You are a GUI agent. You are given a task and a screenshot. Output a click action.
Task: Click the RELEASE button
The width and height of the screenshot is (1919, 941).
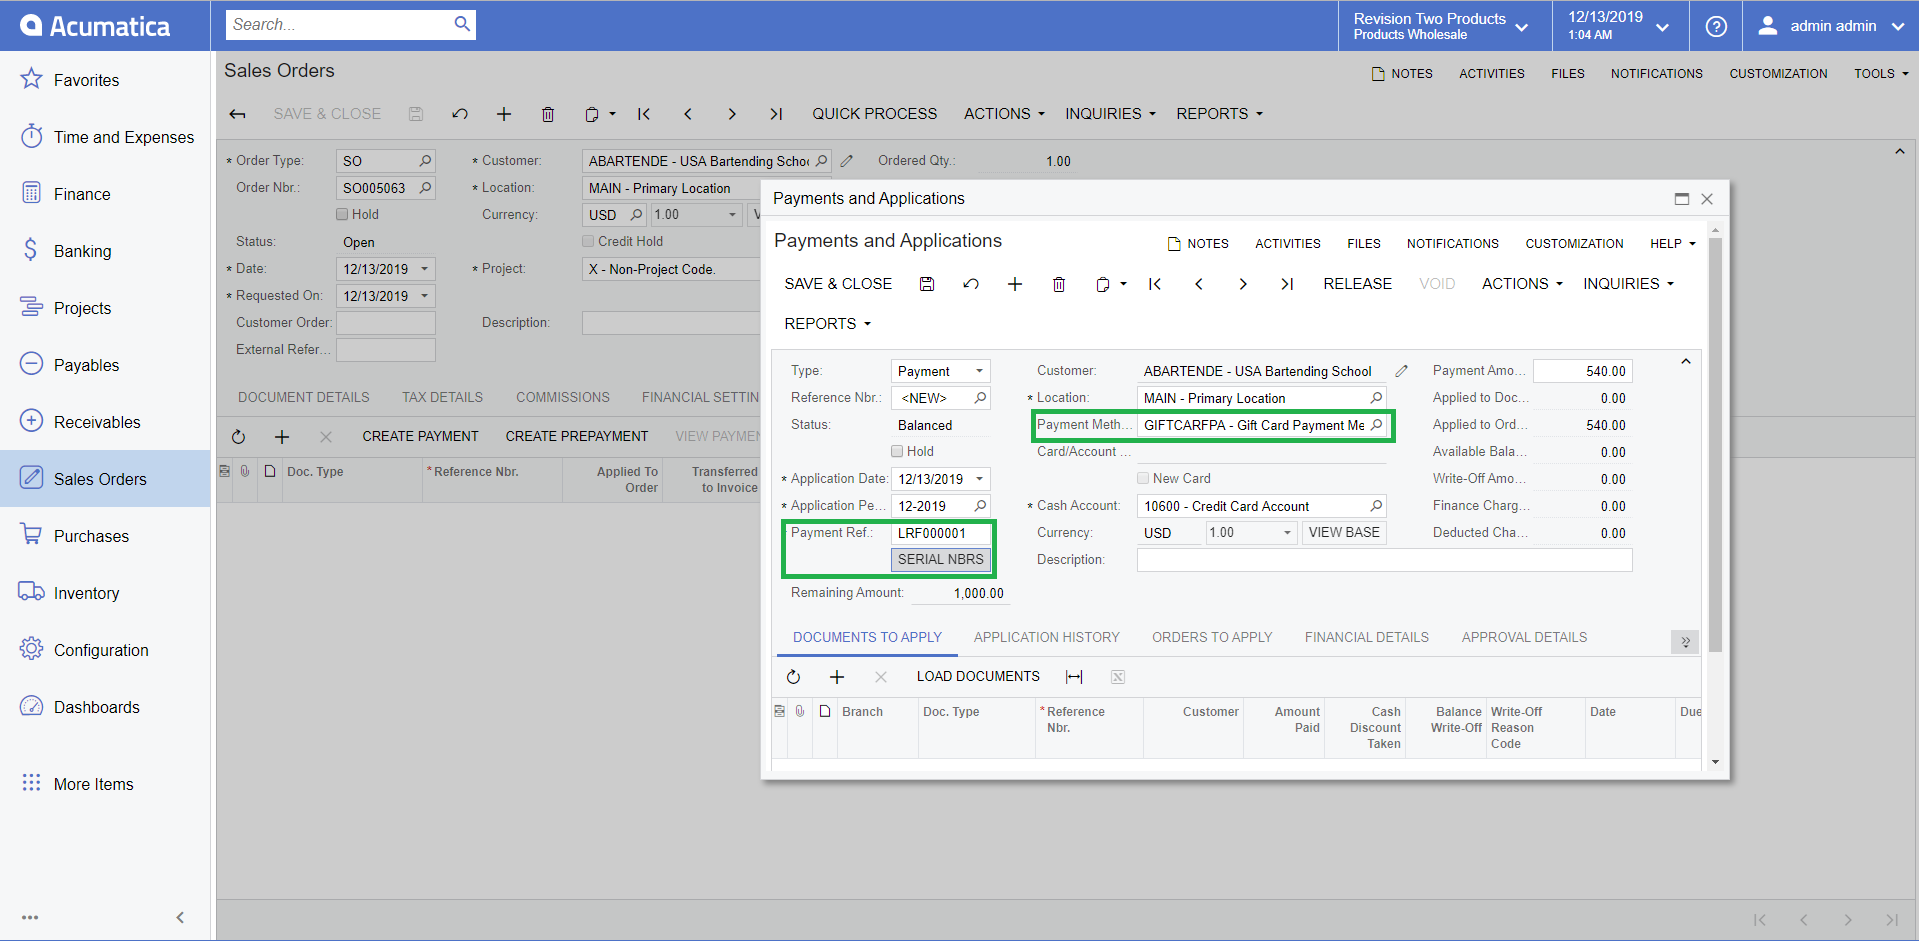[x=1357, y=284]
